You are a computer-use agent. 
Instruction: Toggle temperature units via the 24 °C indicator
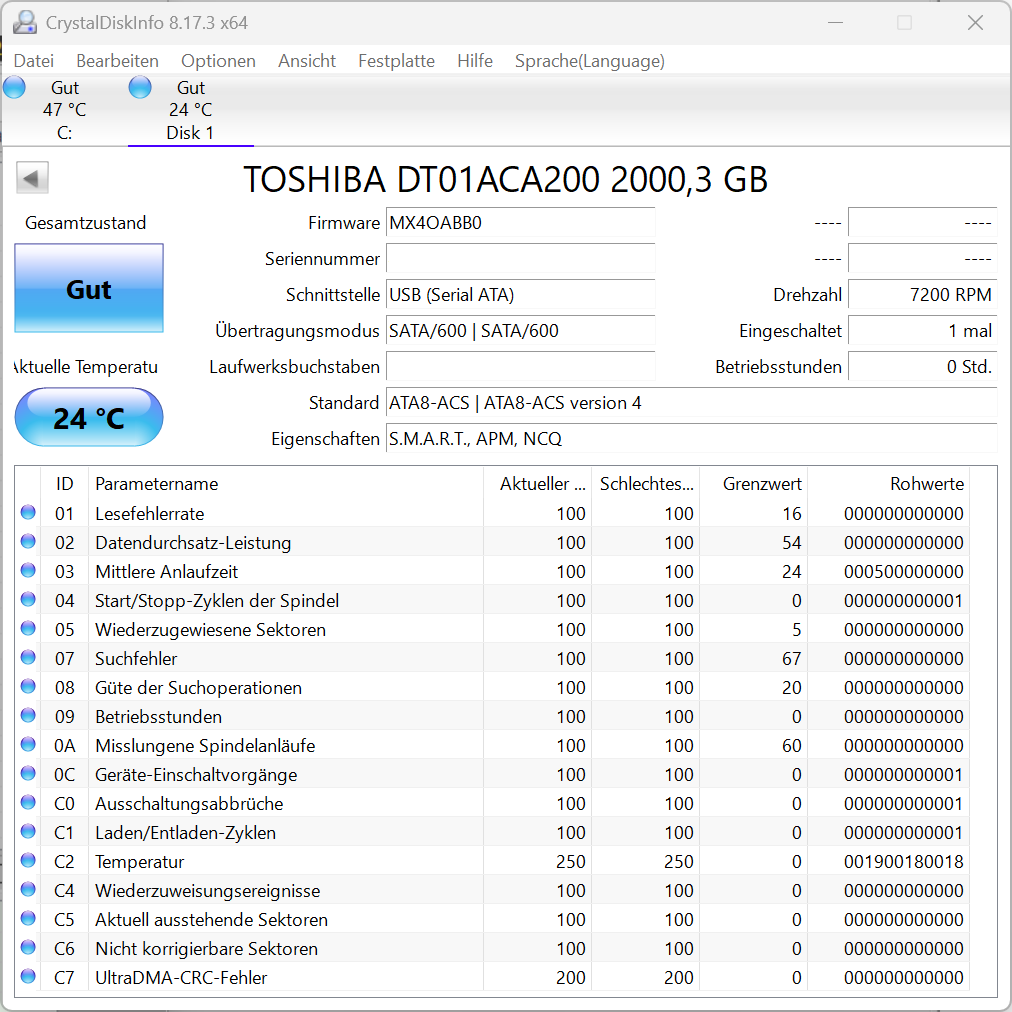tap(88, 417)
